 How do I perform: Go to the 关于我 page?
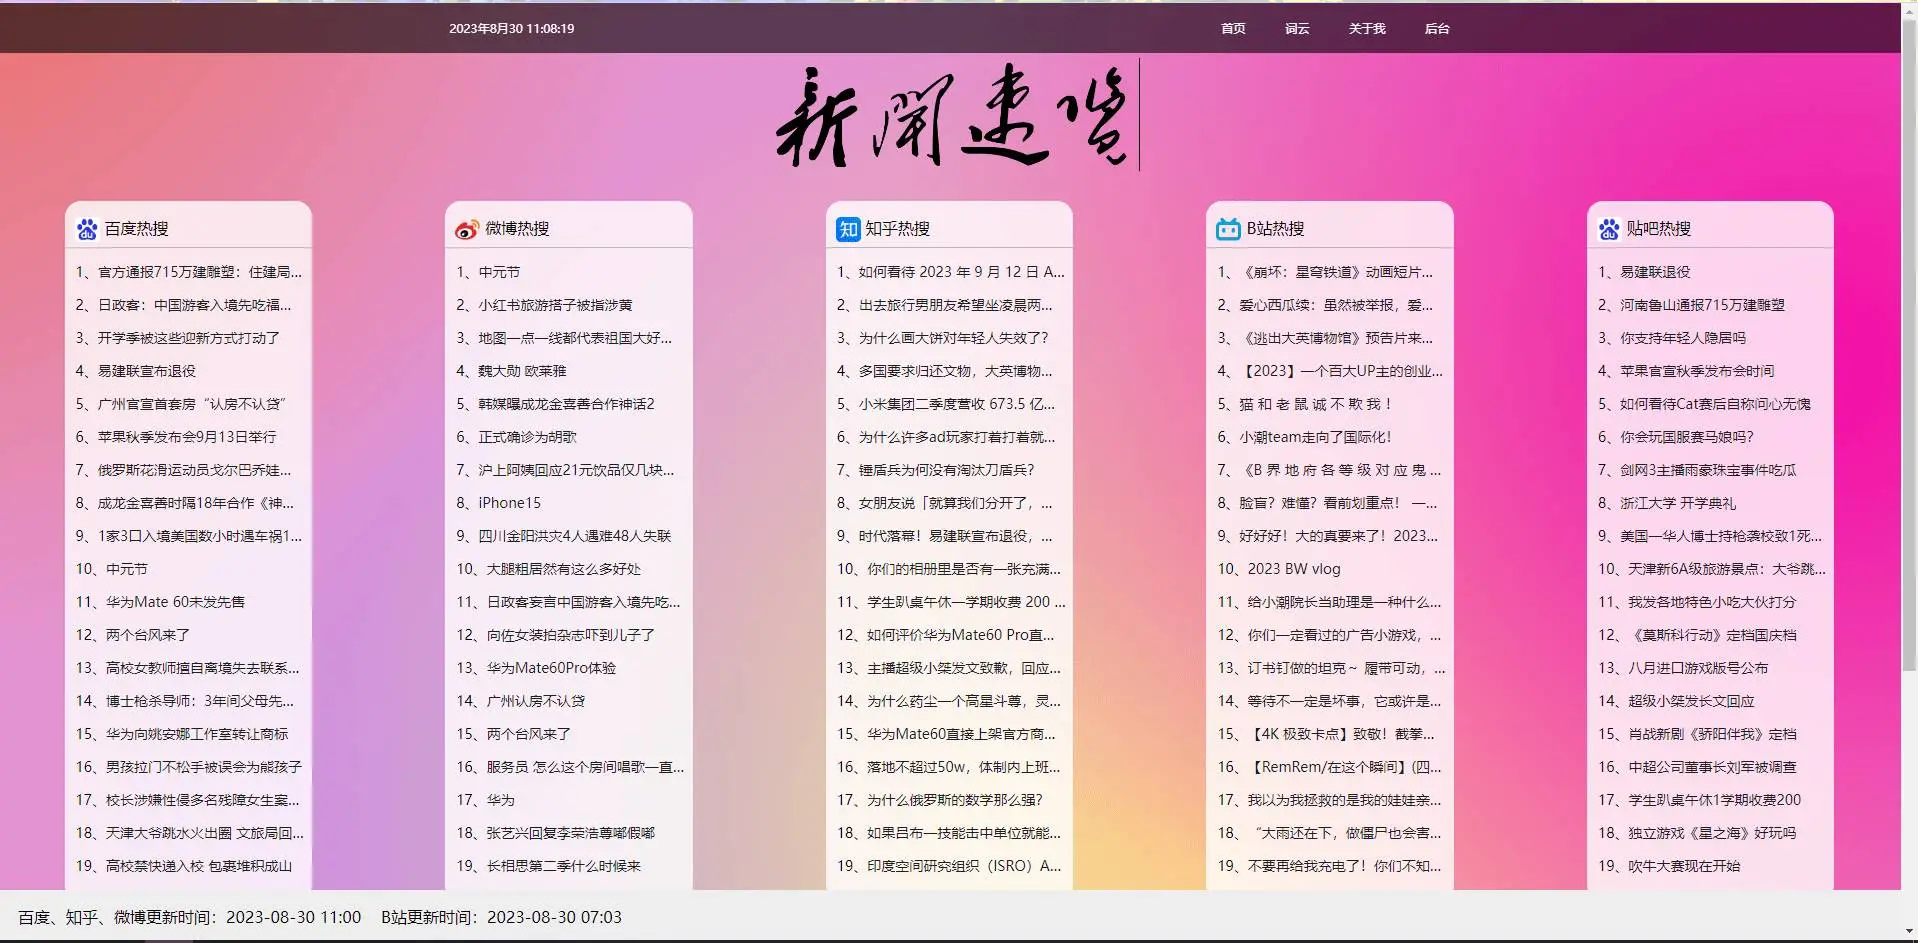point(1367,29)
